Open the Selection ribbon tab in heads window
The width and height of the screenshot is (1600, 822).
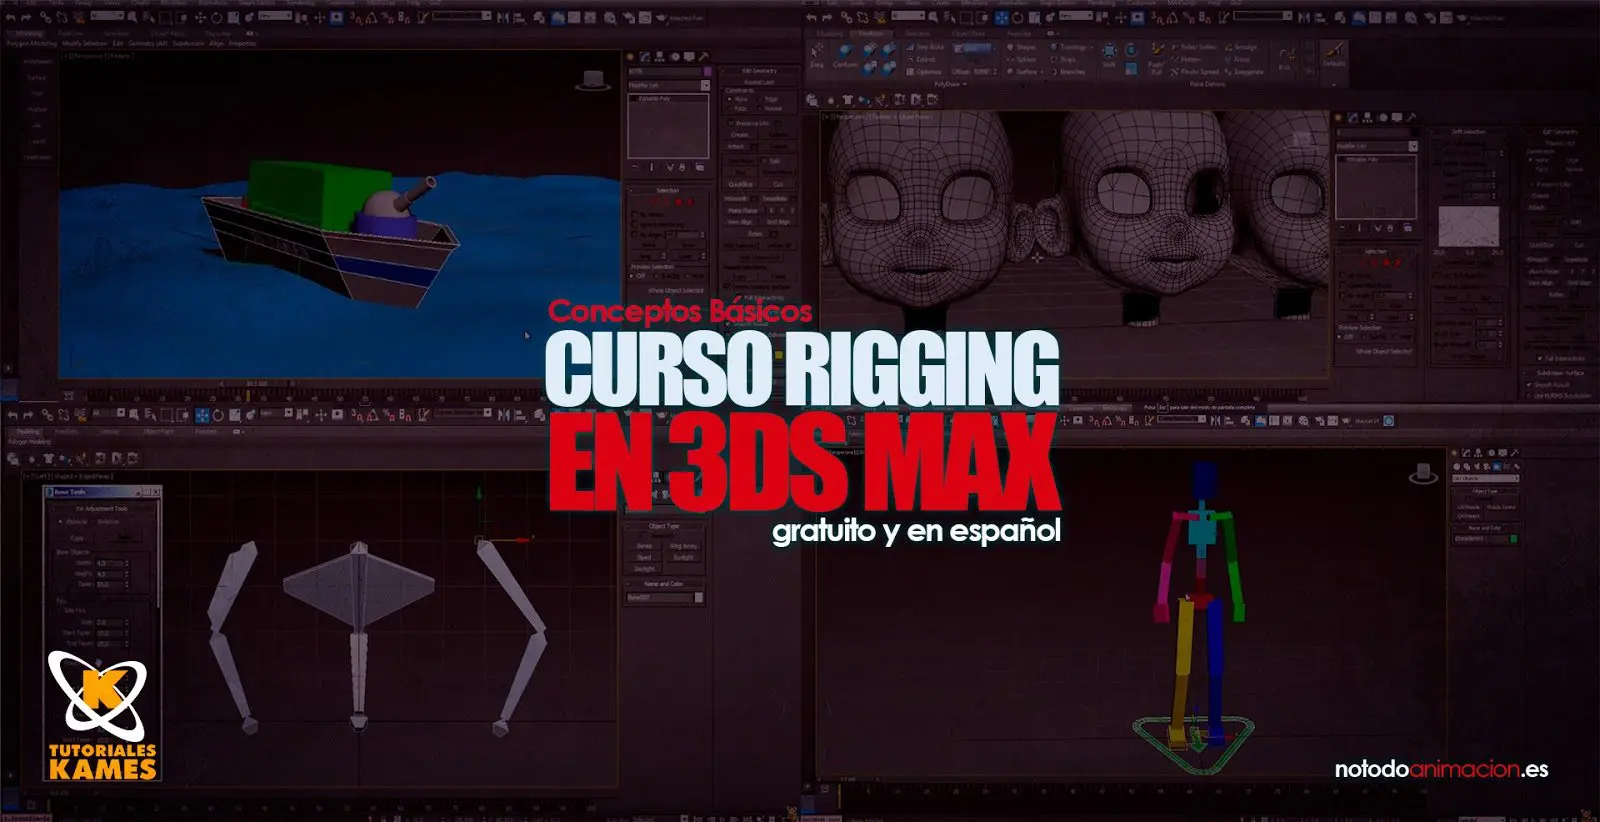click(917, 33)
